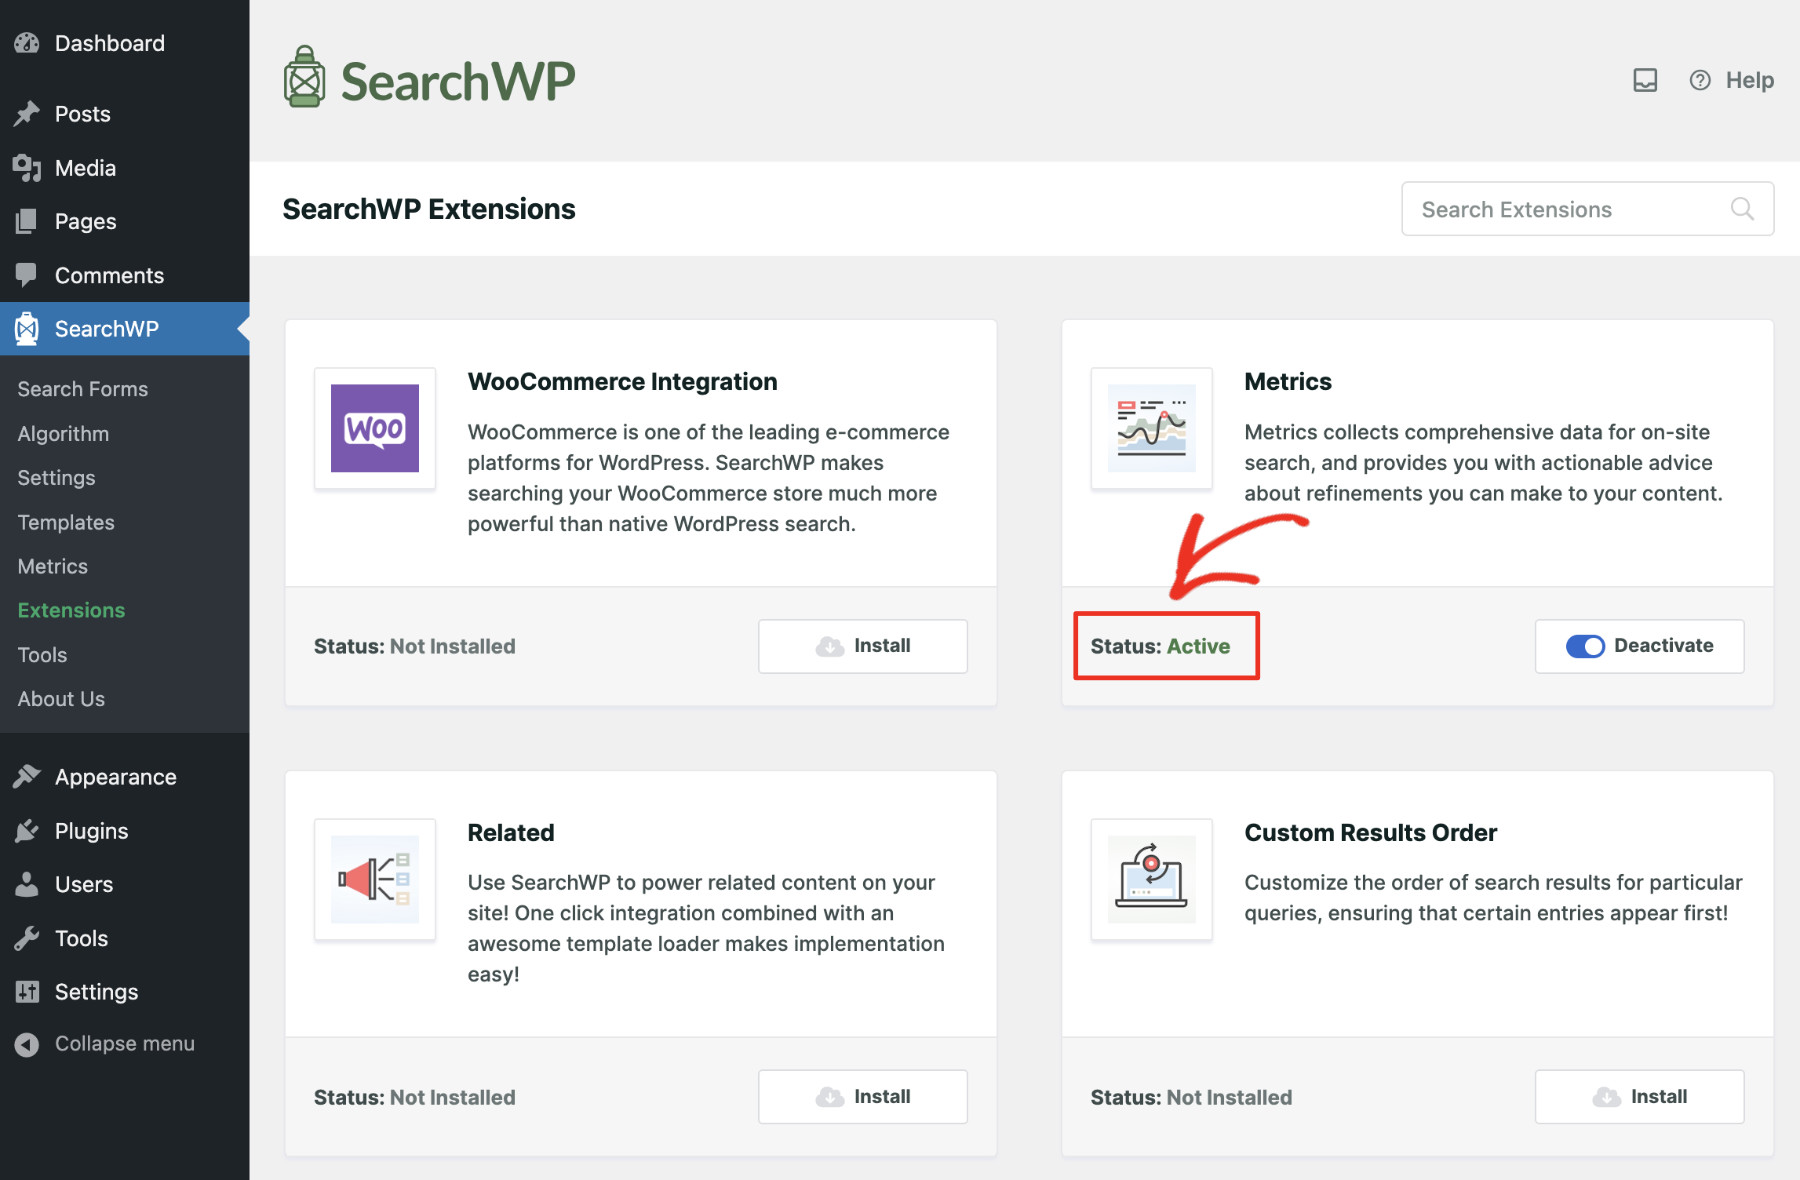Click the Posts pushpin icon
This screenshot has height=1180, width=1800.
[27, 114]
